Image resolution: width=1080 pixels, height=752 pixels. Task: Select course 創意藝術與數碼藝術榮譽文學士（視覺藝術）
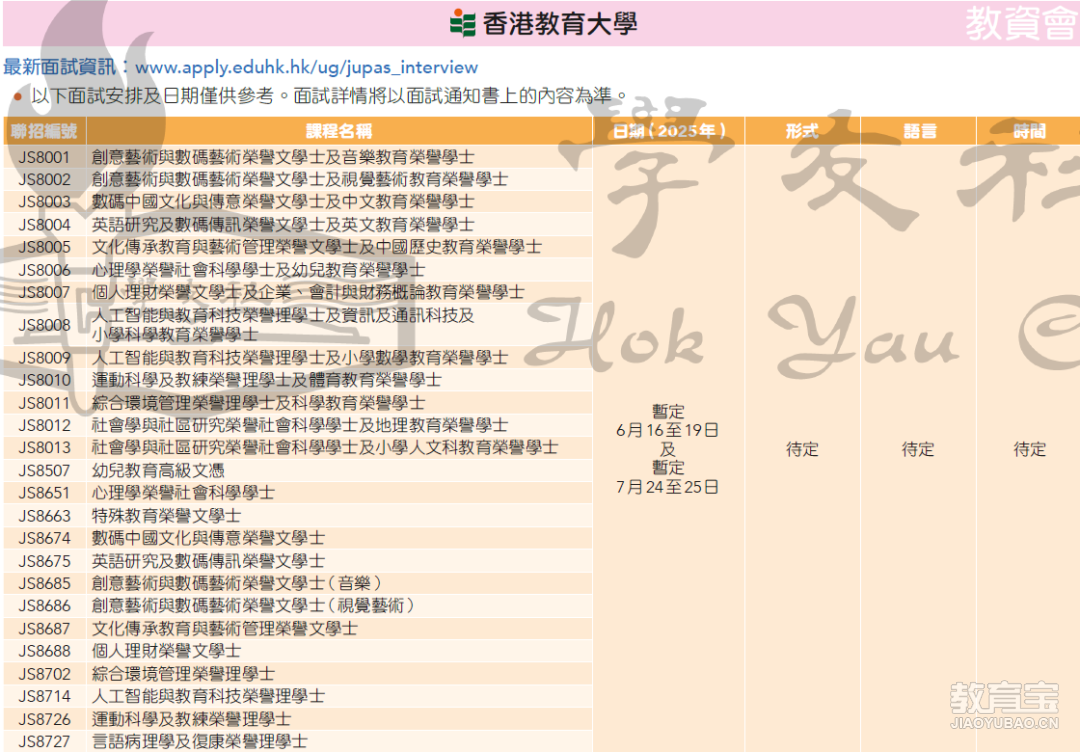pos(253,605)
